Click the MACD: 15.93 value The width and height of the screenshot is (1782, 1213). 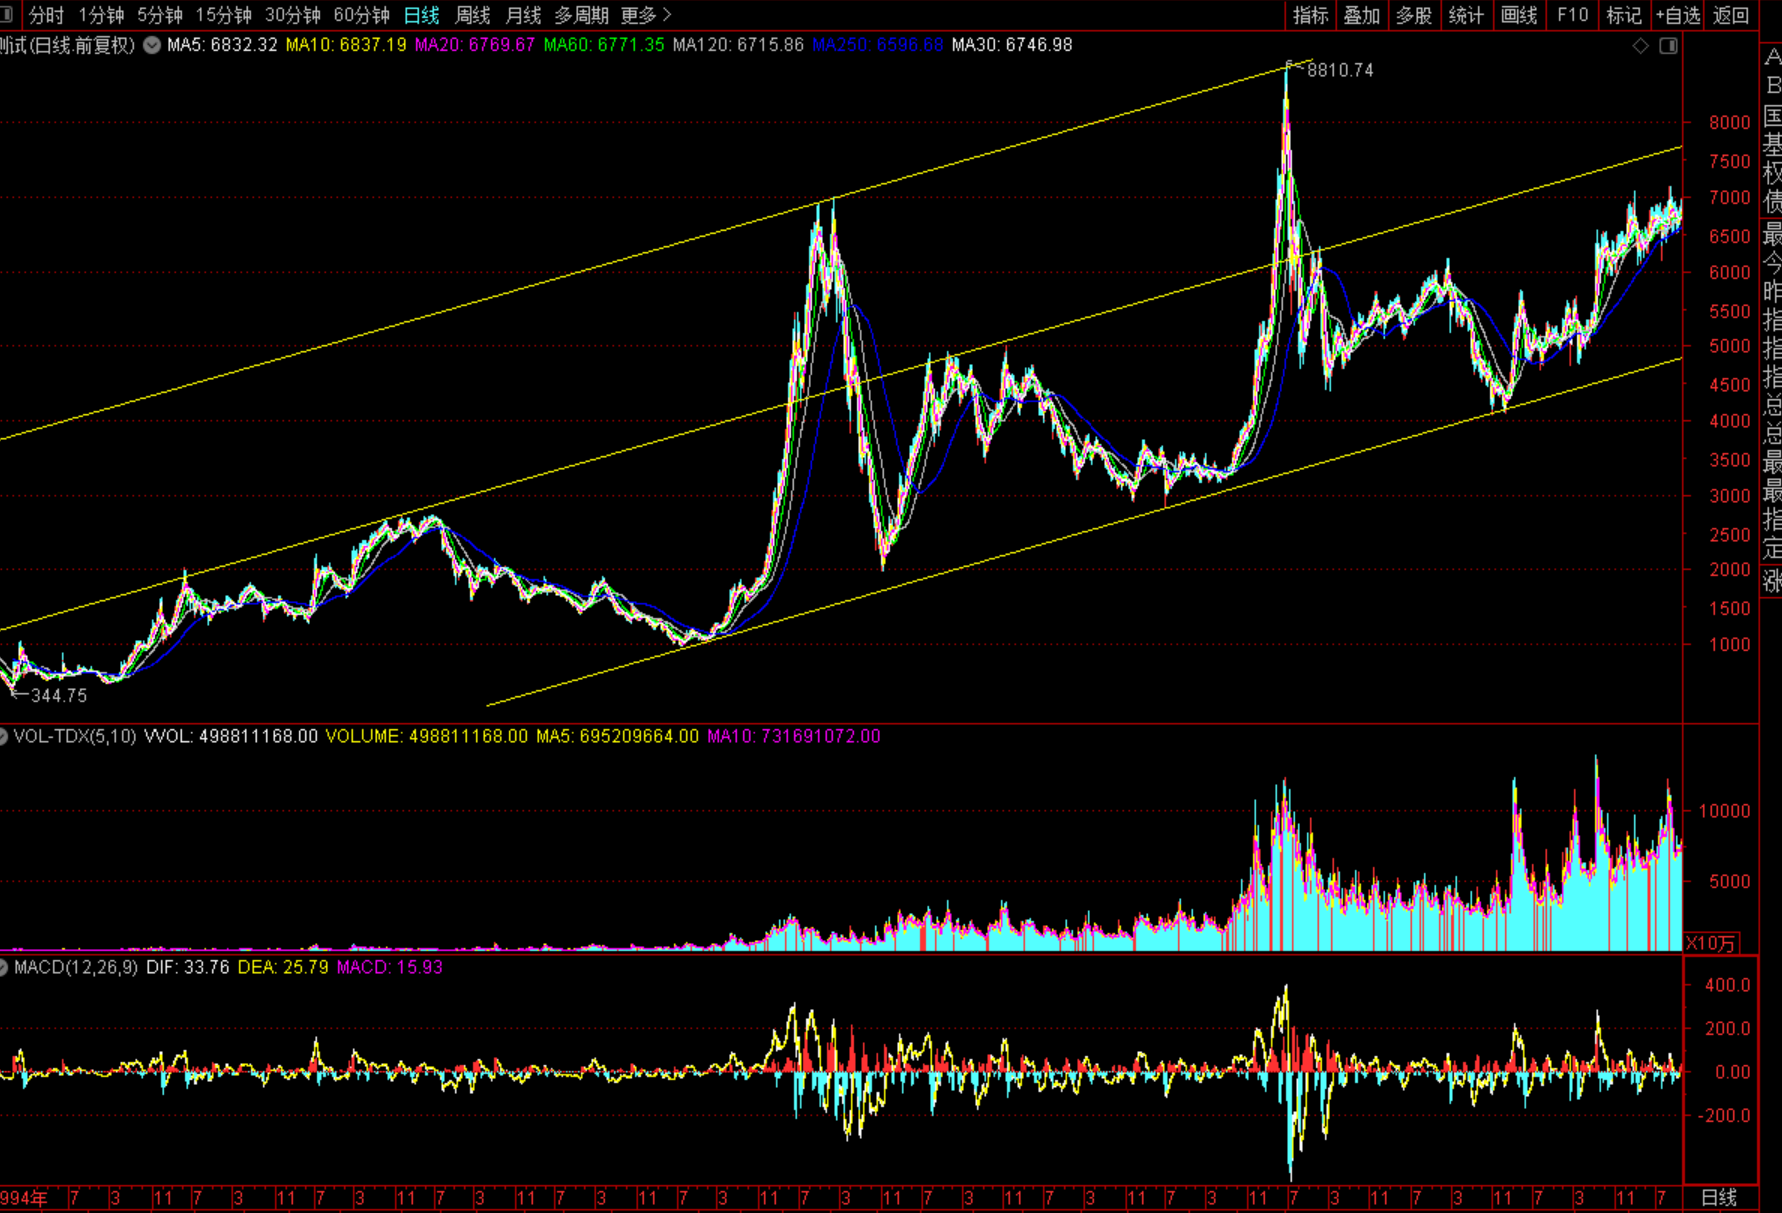(x=390, y=968)
